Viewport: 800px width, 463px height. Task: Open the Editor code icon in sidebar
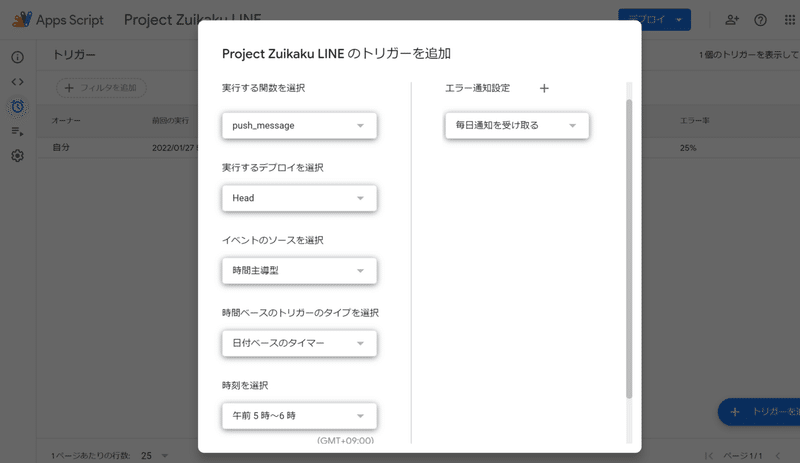pyautogui.click(x=17, y=82)
